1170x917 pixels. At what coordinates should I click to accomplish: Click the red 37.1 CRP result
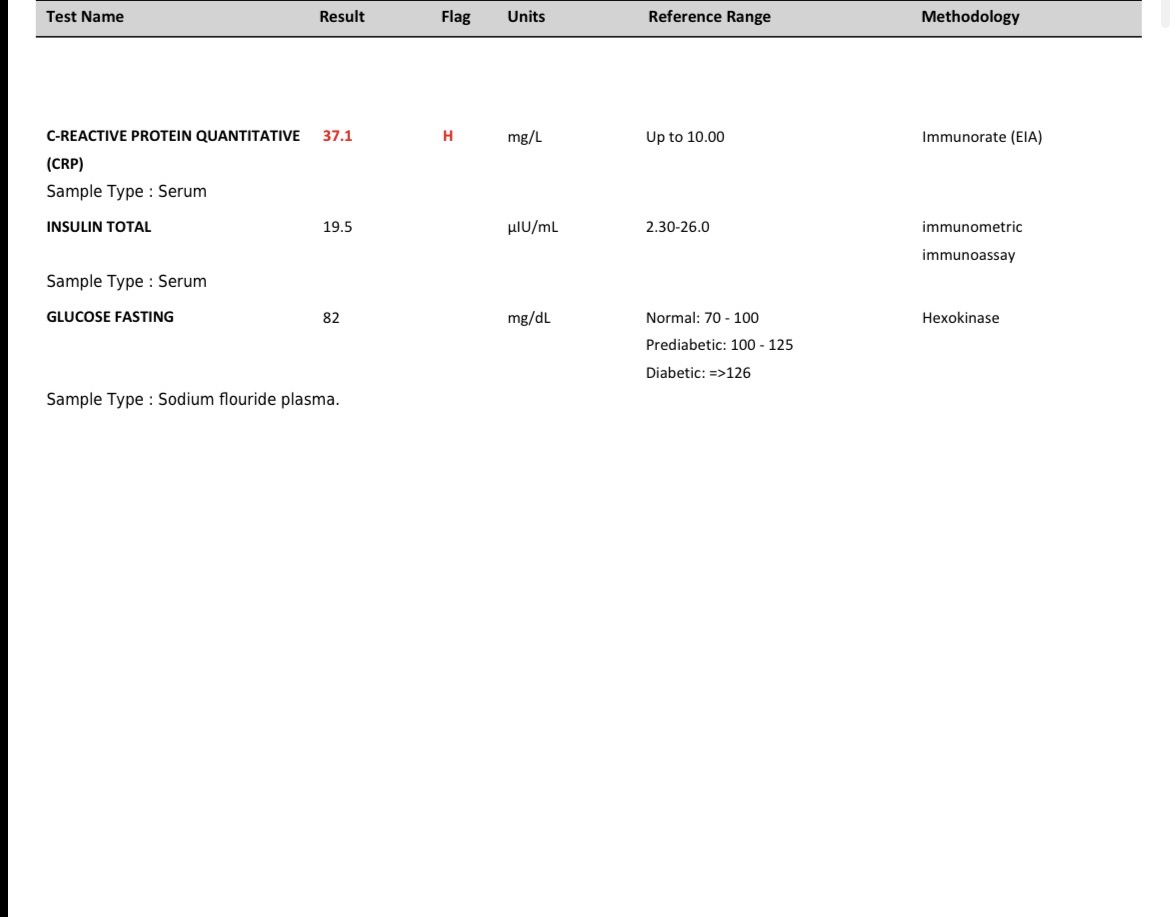pos(337,136)
